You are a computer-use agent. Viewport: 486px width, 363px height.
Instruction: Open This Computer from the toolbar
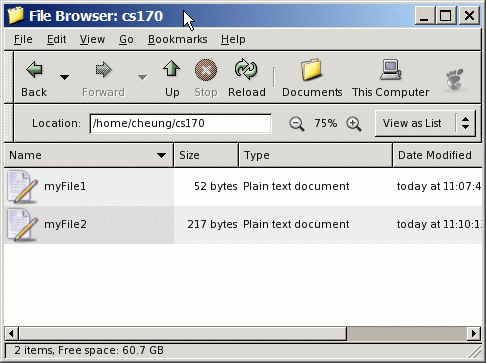tap(391, 78)
